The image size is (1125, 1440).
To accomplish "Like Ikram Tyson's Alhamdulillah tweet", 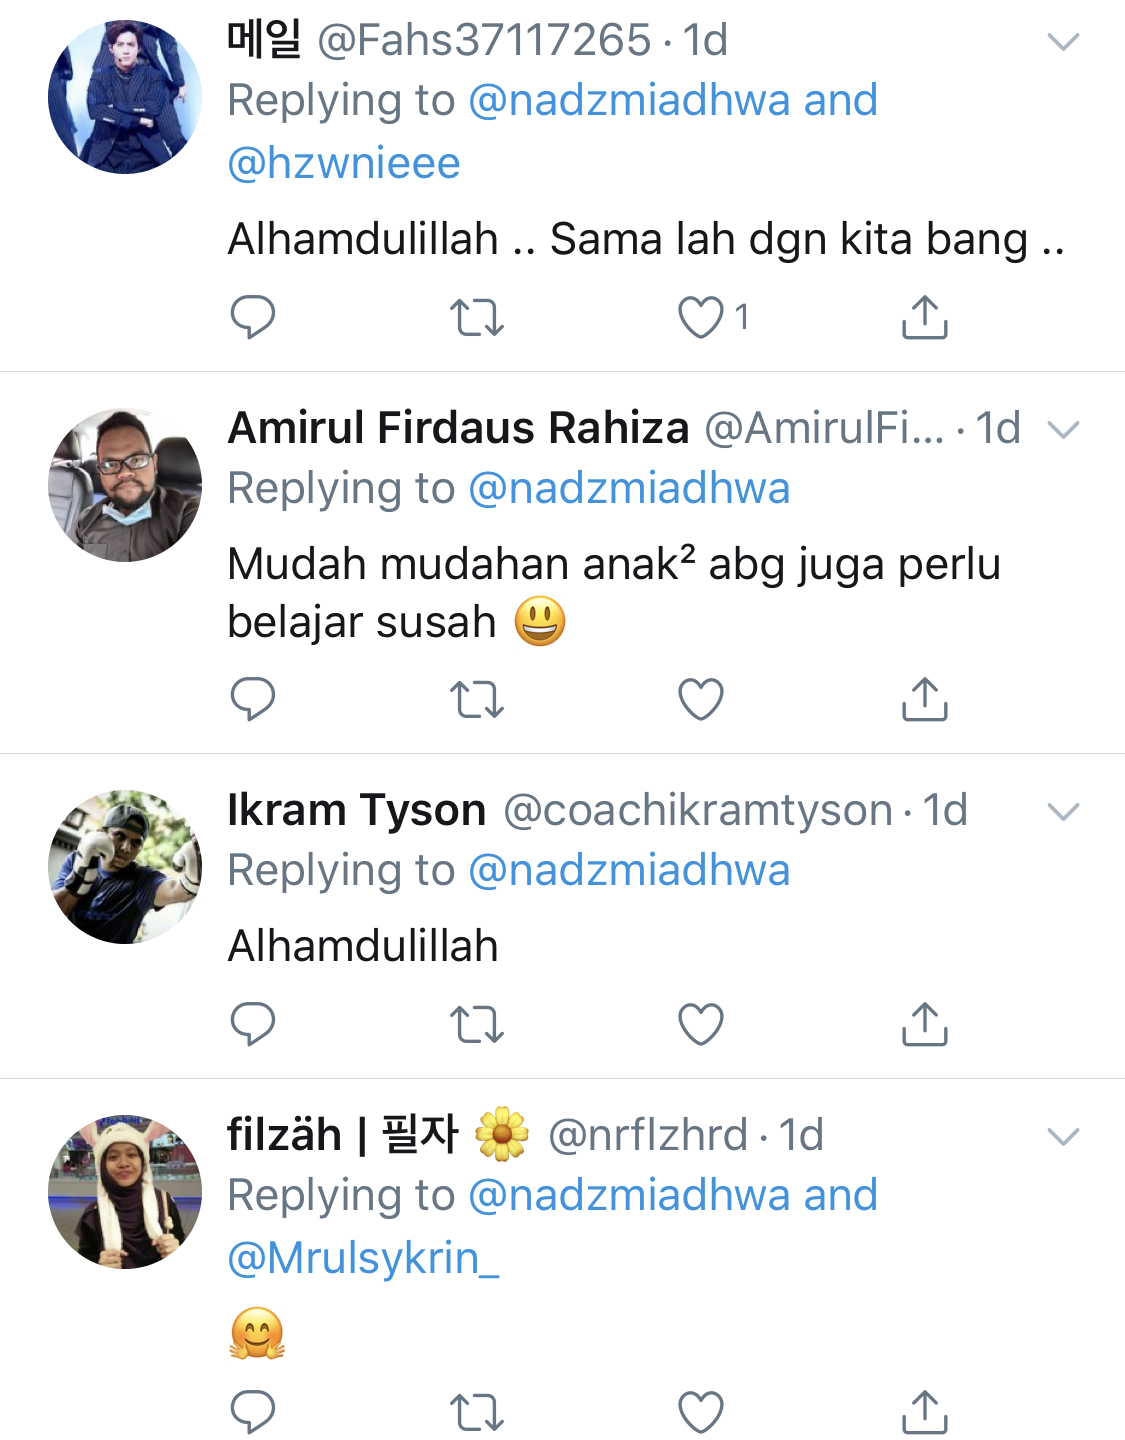I will [x=701, y=1024].
